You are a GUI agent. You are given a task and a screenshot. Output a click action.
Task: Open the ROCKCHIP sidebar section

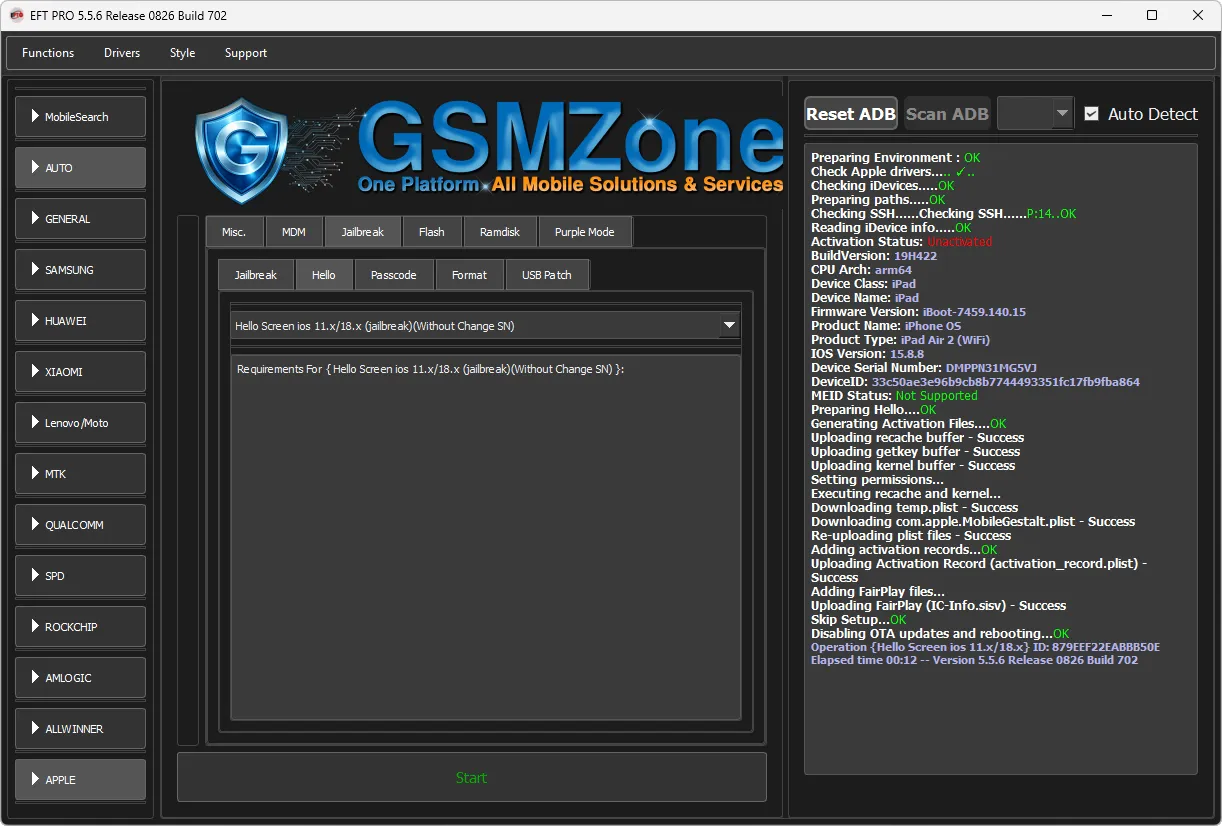coord(80,627)
